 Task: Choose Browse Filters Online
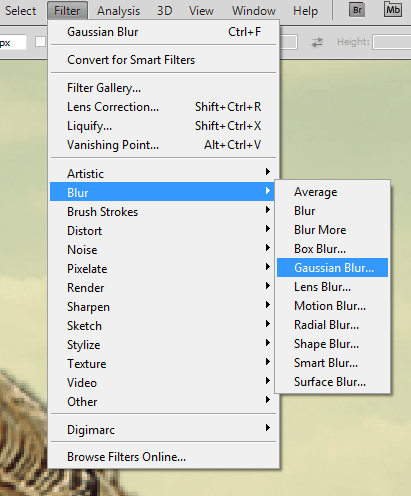coord(163,457)
